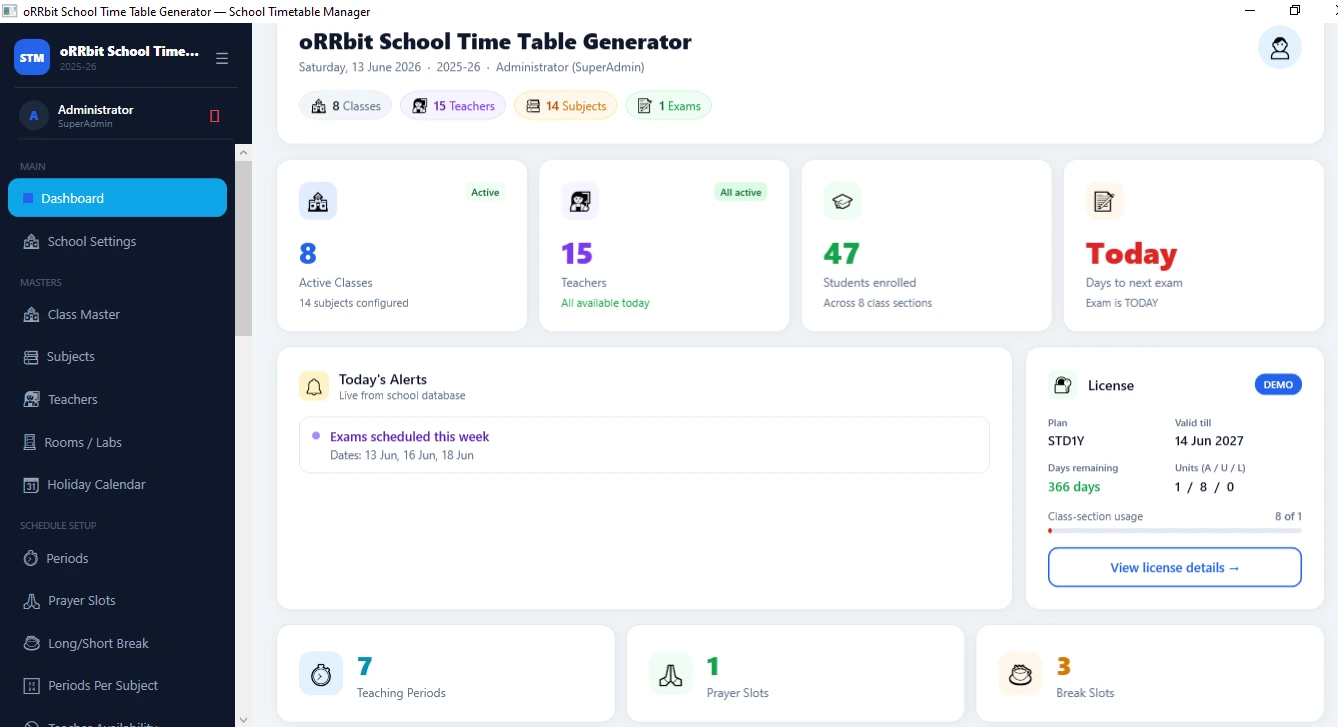
Task: Click the praying hands Prayer Slots icon
Action: pos(670,674)
